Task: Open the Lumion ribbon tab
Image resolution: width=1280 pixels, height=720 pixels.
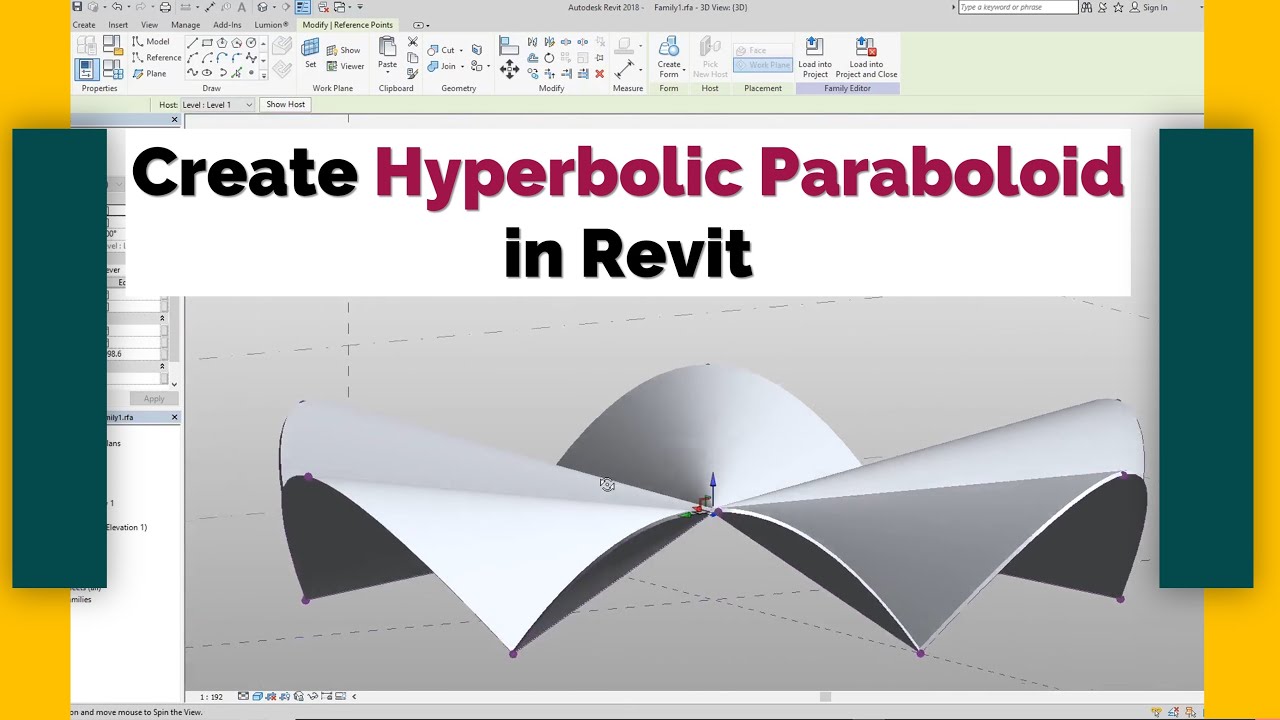Action: [x=271, y=25]
